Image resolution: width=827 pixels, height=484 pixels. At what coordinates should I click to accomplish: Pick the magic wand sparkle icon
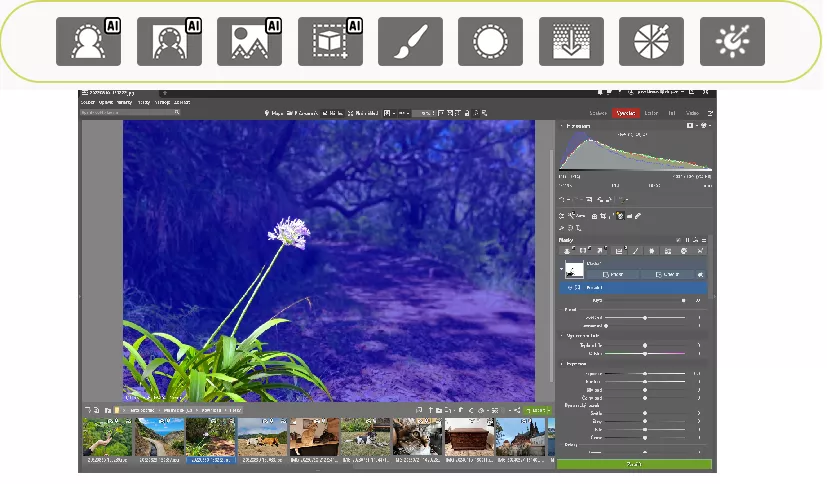coord(732,42)
